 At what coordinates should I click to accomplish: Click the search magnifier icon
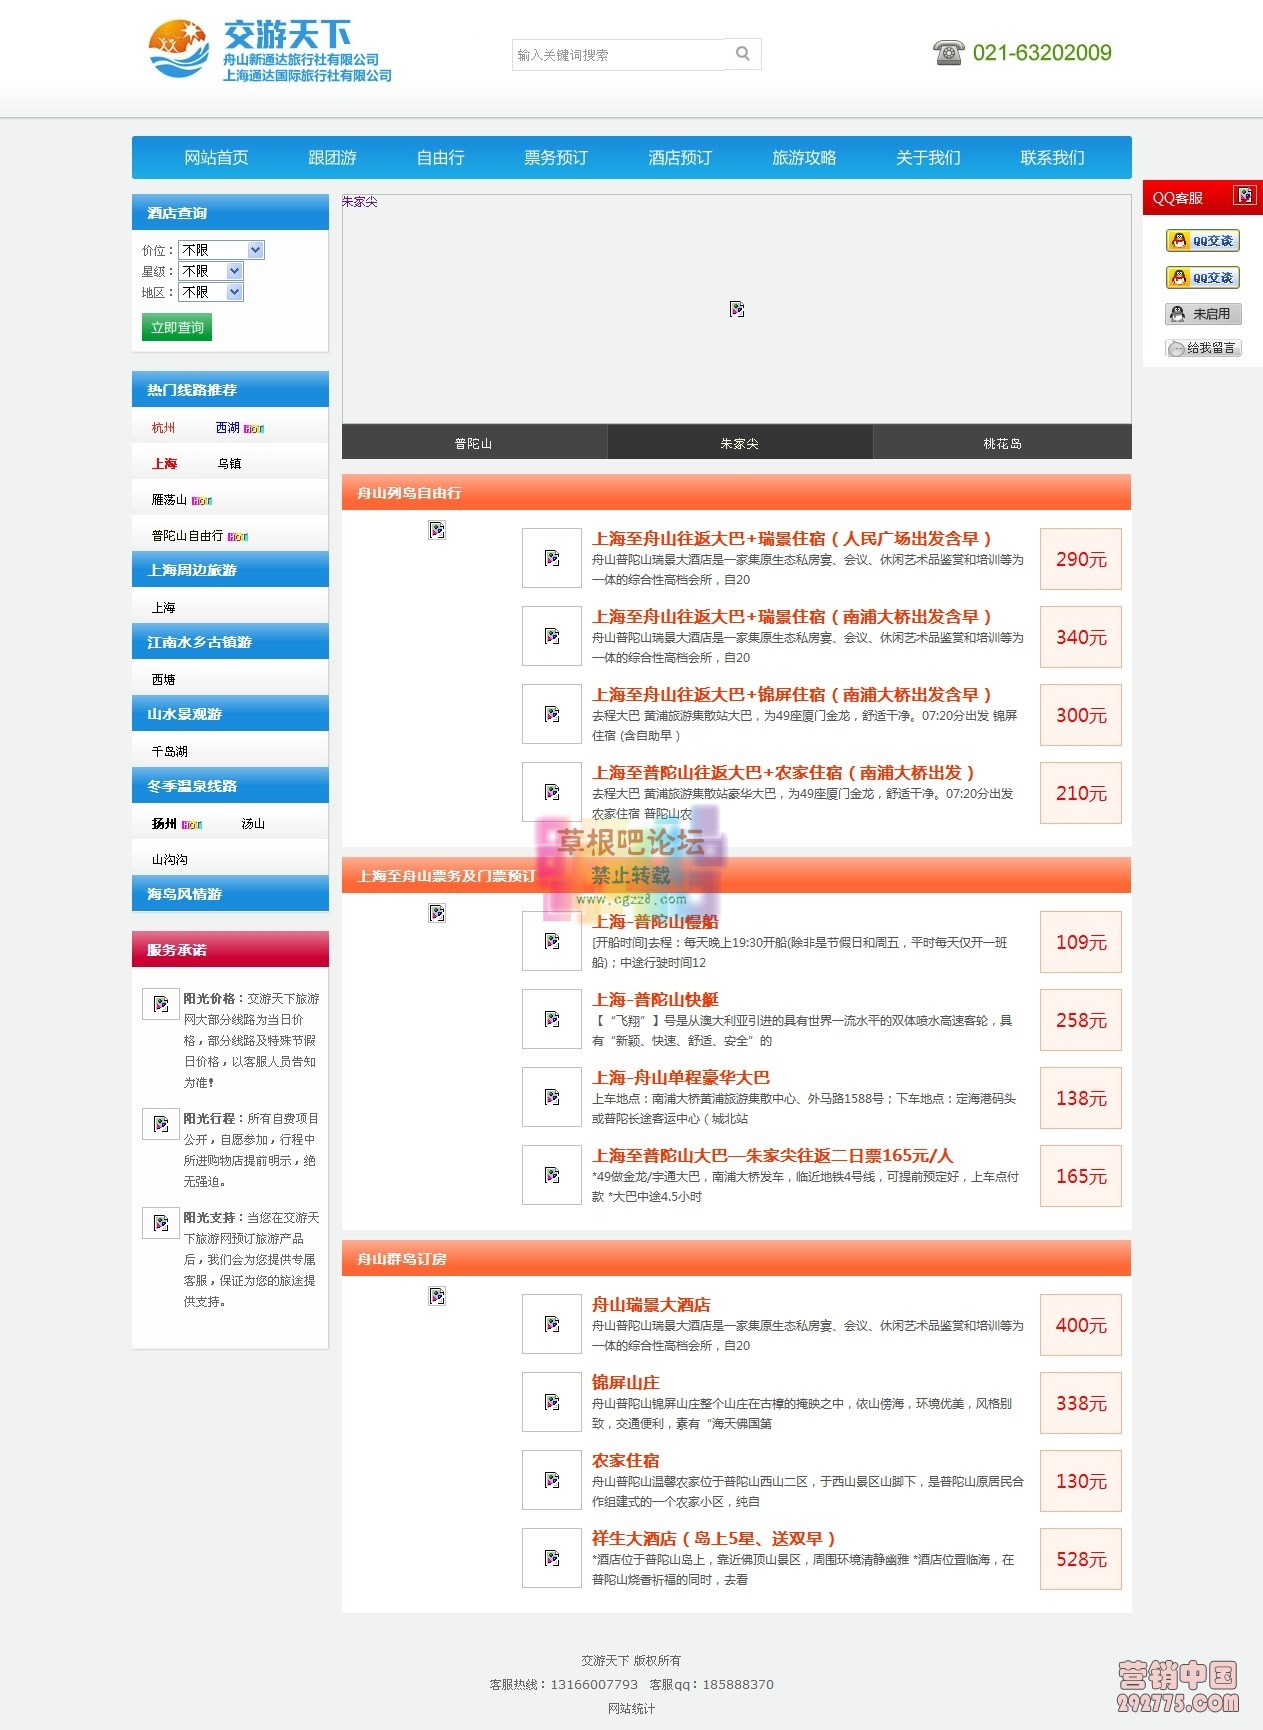click(742, 54)
